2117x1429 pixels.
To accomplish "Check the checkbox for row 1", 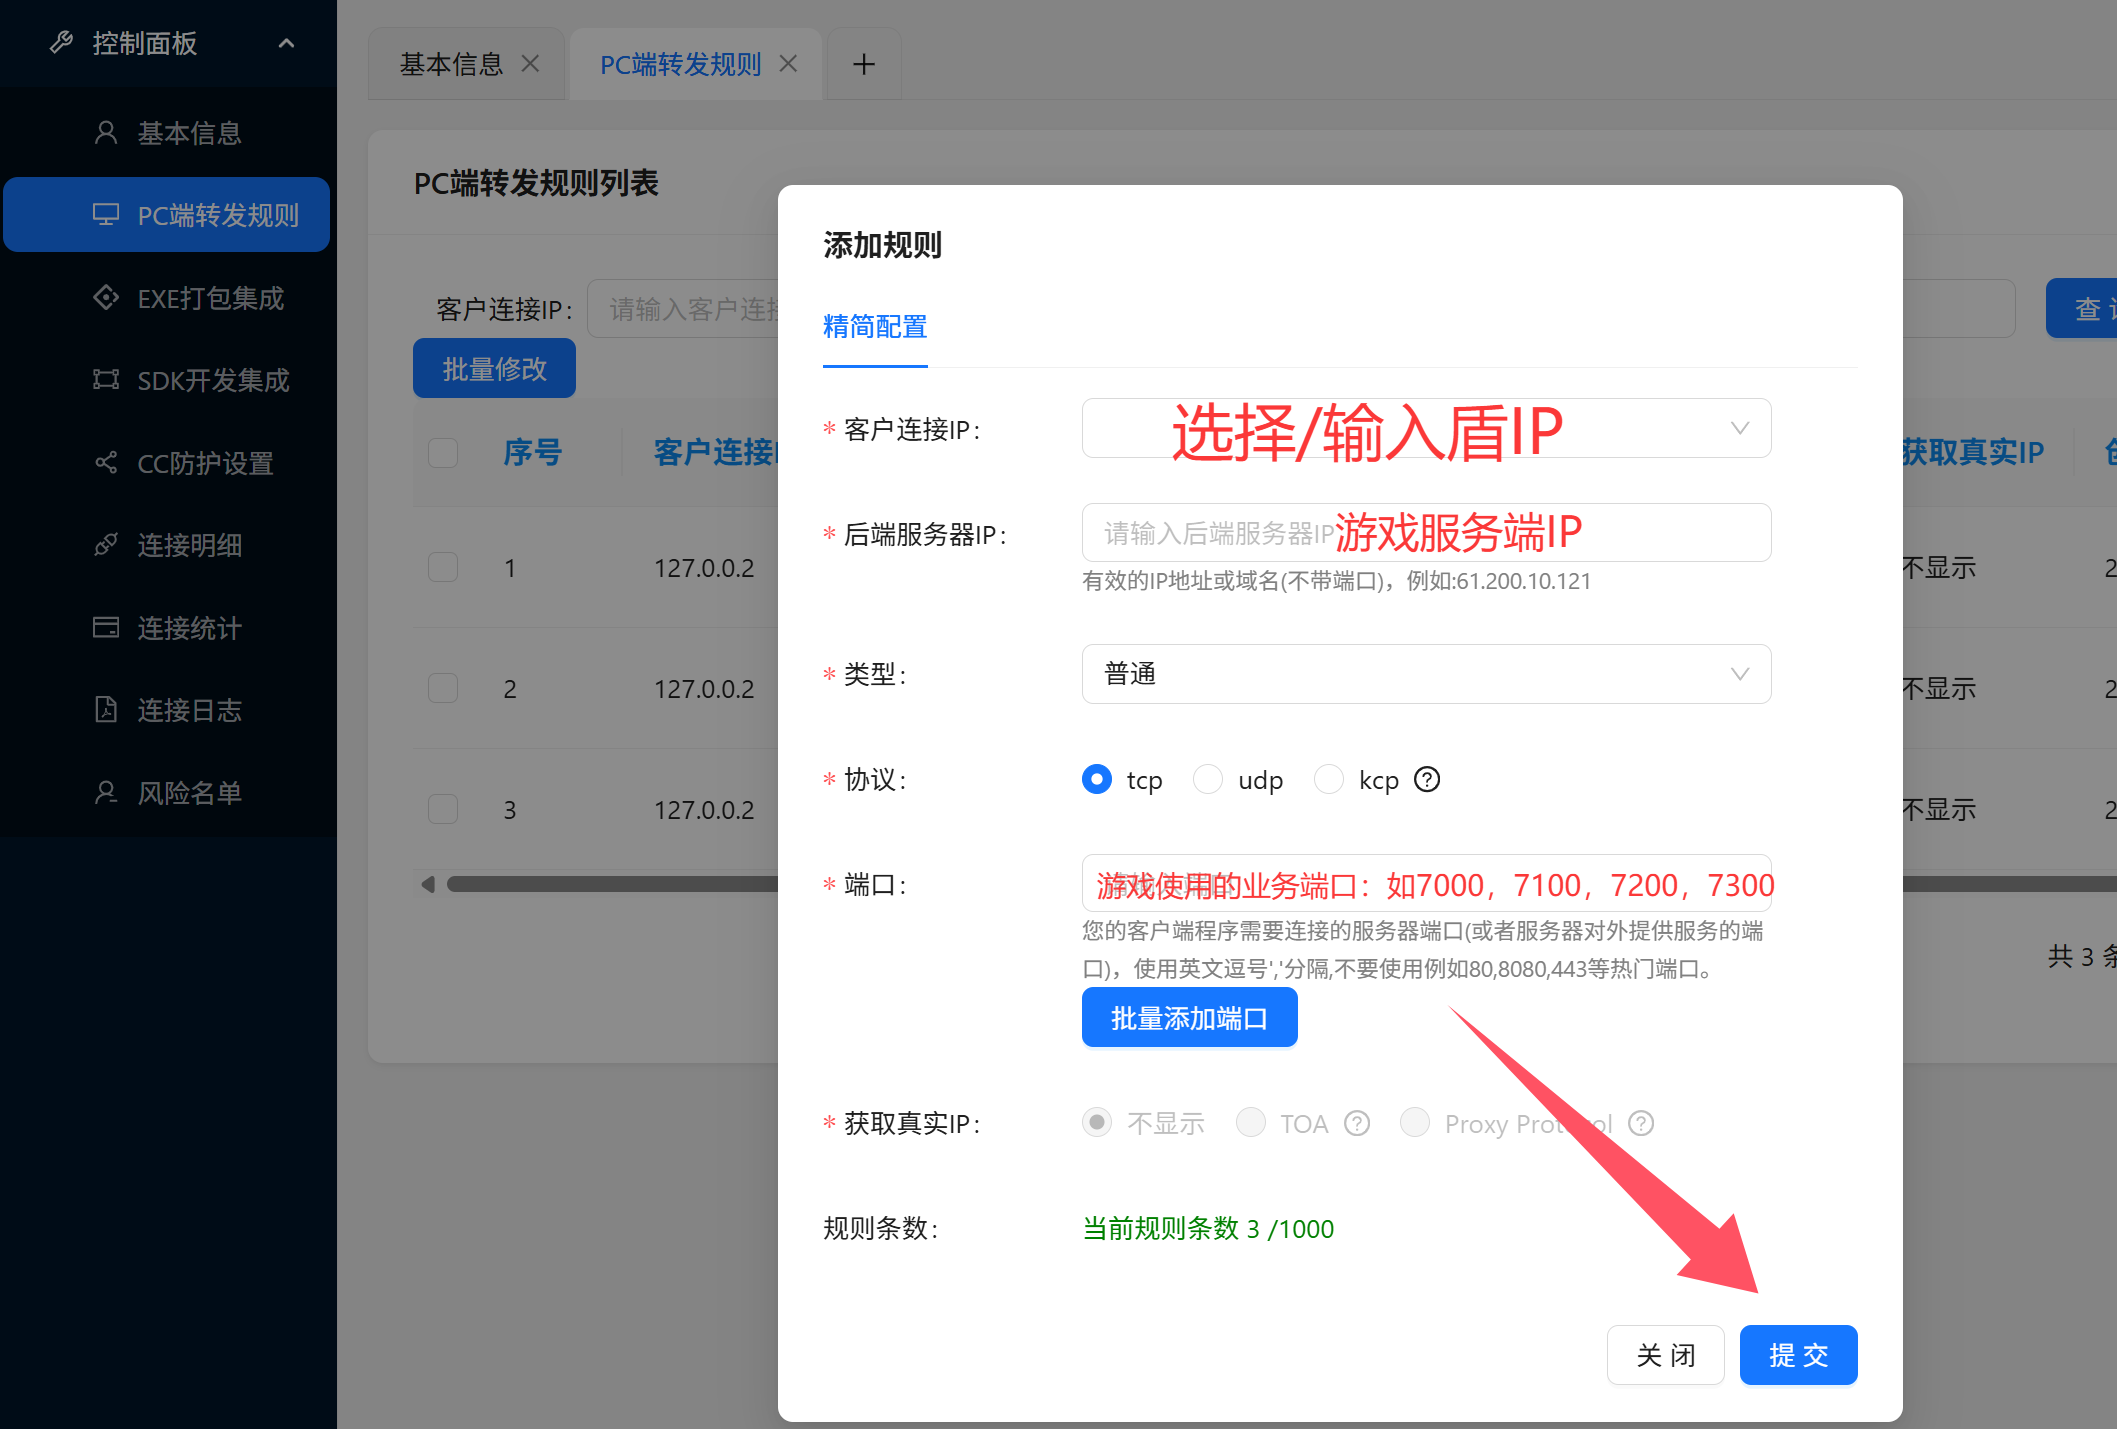I will tap(442, 567).
